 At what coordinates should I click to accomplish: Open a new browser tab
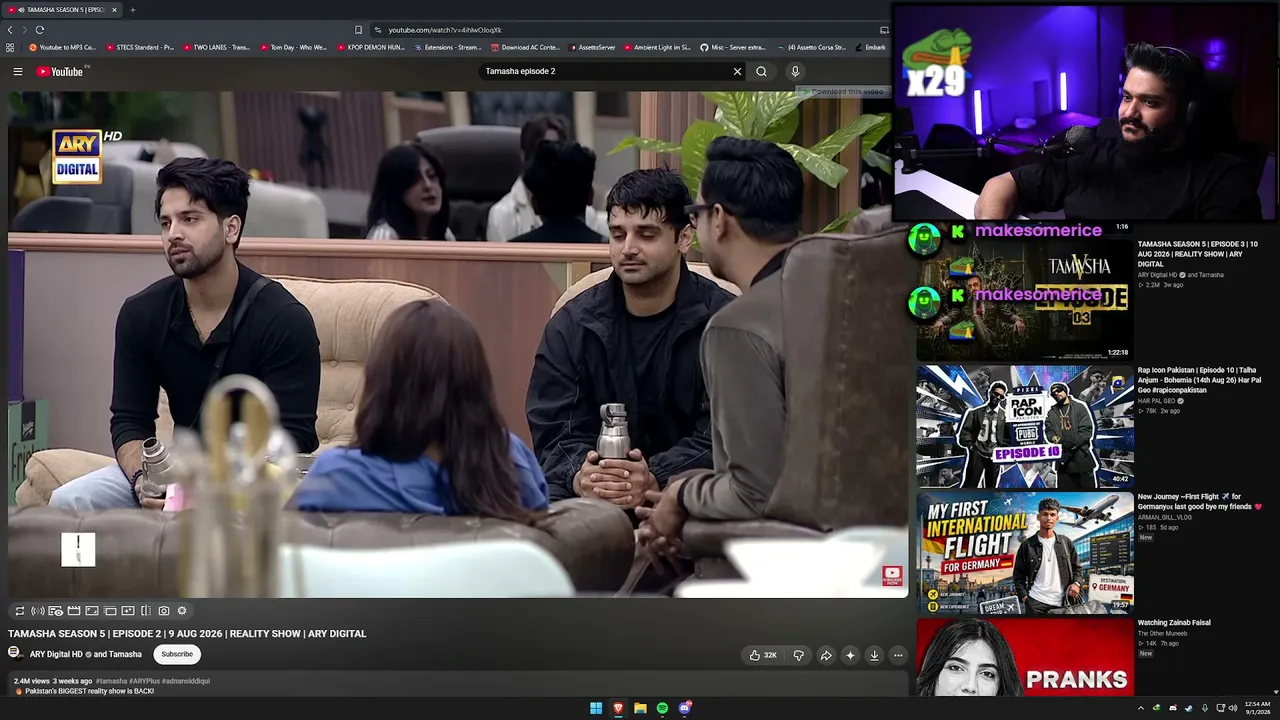(132, 10)
